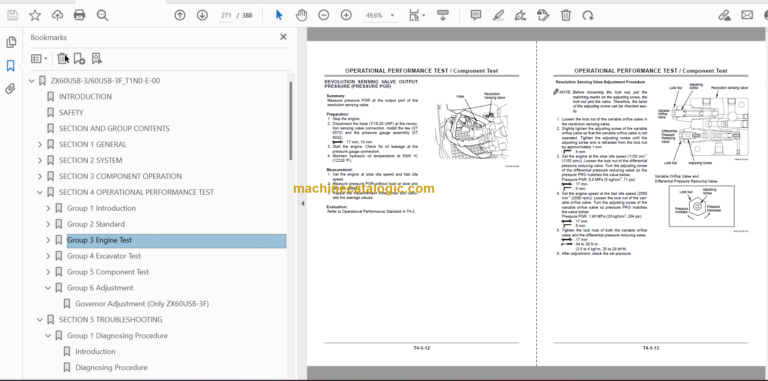
Task: Open the page thumbnails panel
Action: 11,43
